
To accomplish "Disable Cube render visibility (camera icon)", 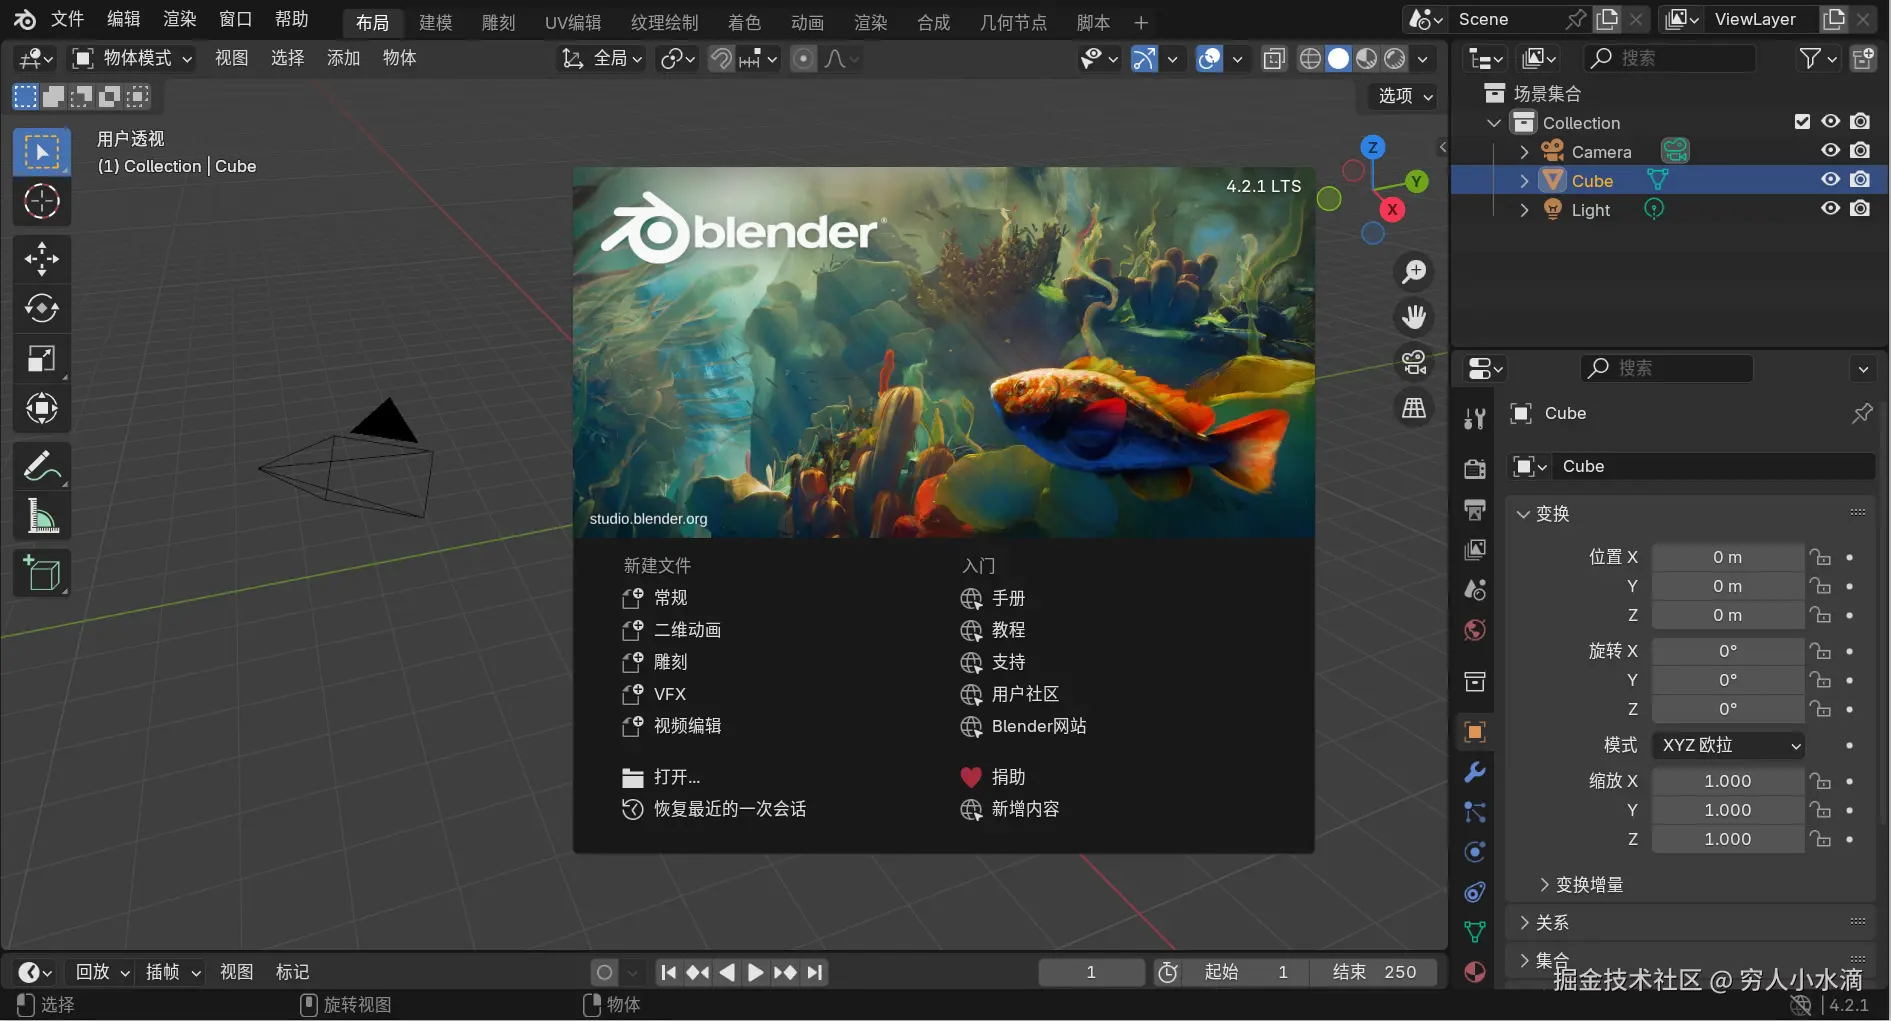I will pos(1861,179).
